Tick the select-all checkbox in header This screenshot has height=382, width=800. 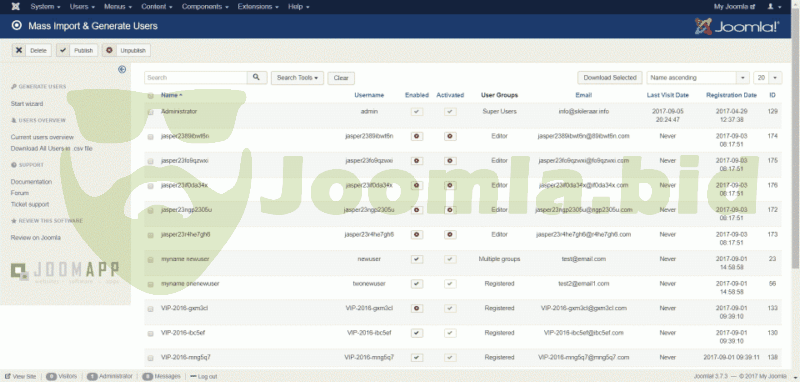pyautogui.click(x=151, y=96)
